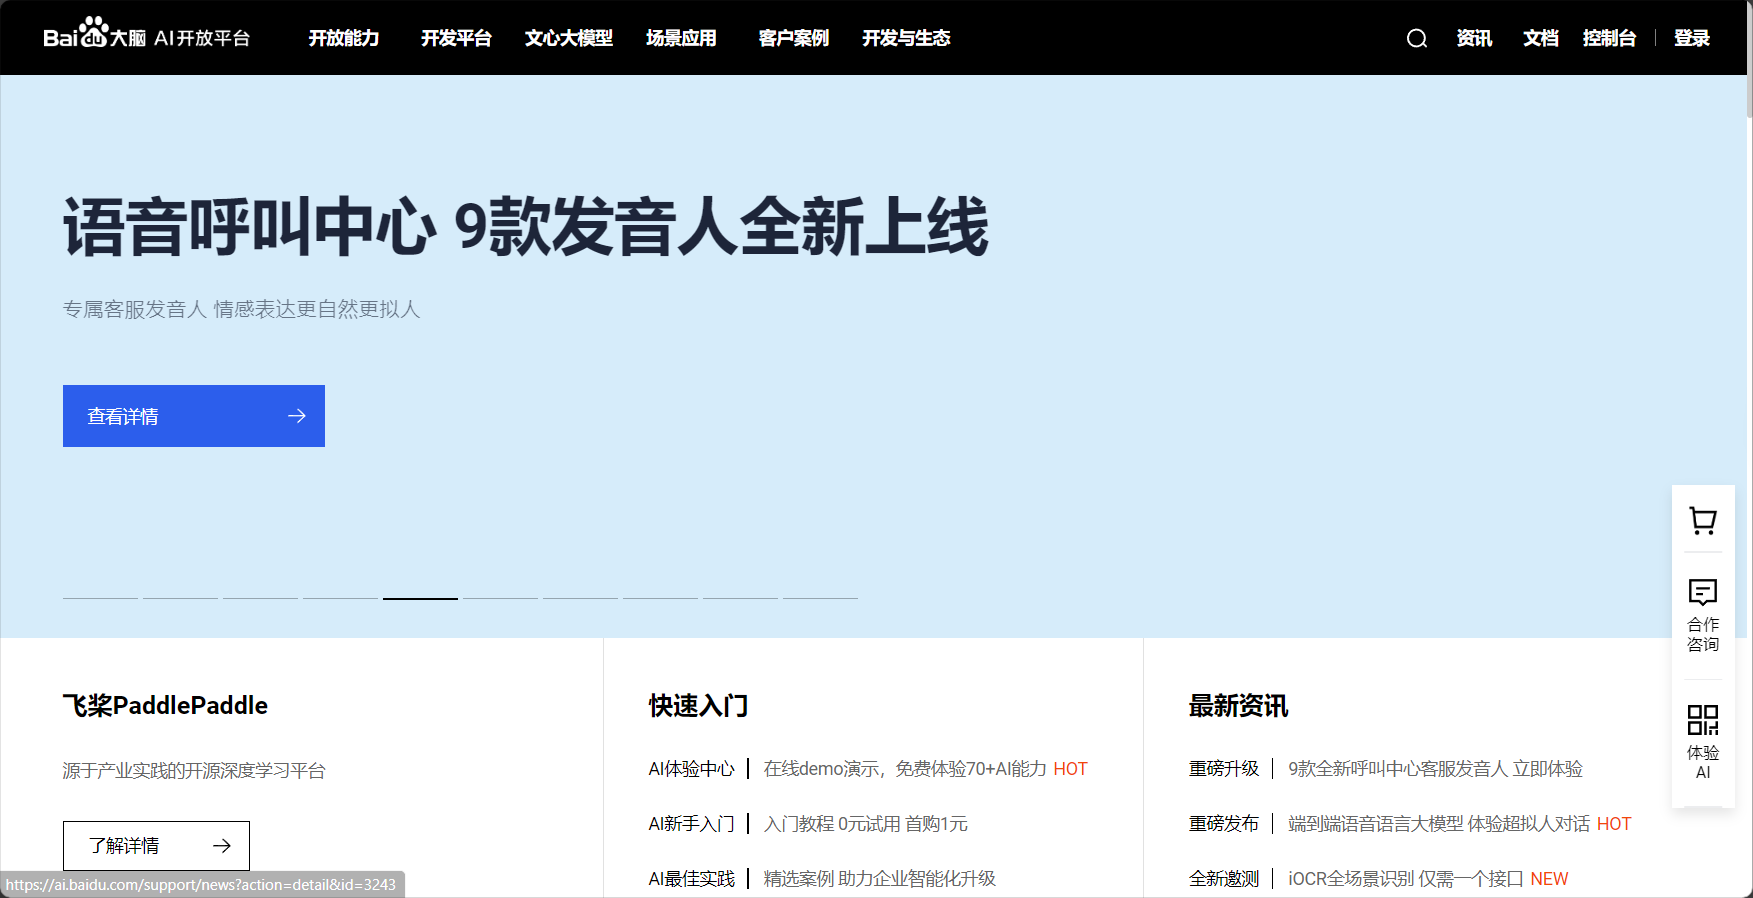Viewport: 1753px width, 898px height.
Task: Click the 最新资讯 heading
Action: point(1238,706)
